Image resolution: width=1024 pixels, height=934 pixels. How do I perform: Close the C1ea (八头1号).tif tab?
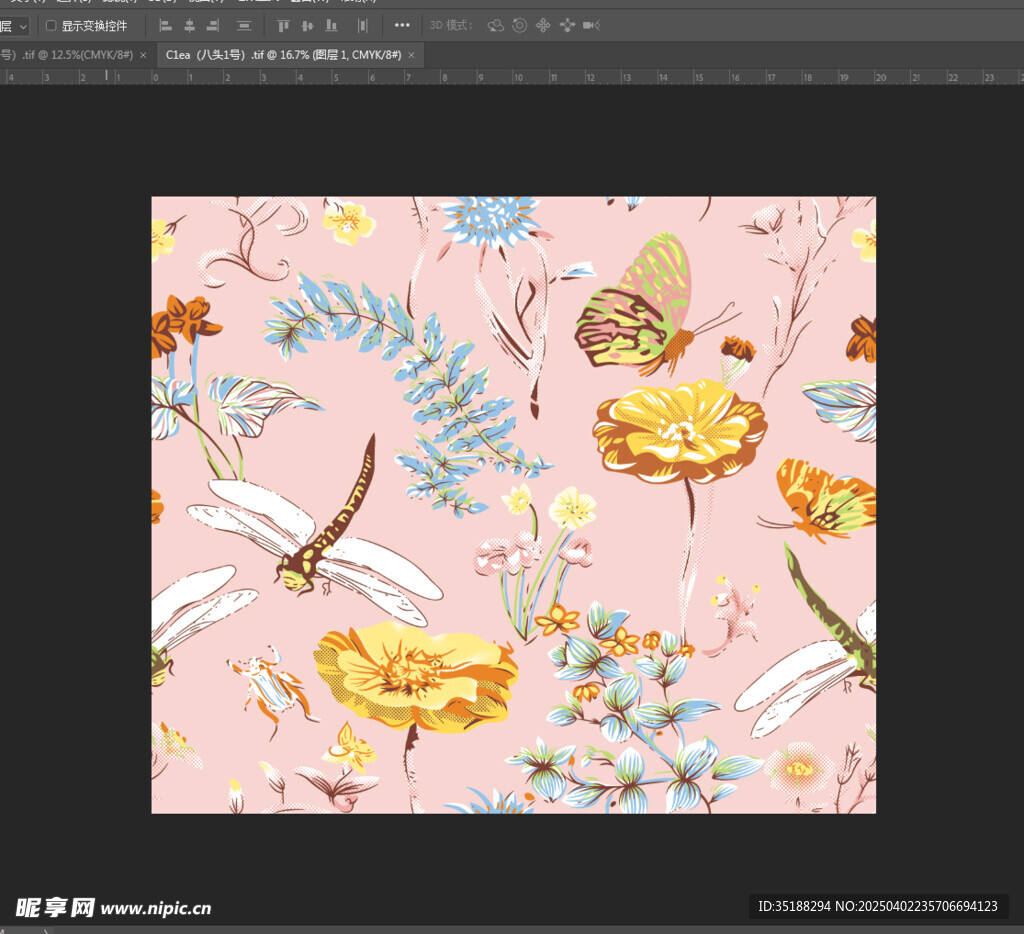411,56
